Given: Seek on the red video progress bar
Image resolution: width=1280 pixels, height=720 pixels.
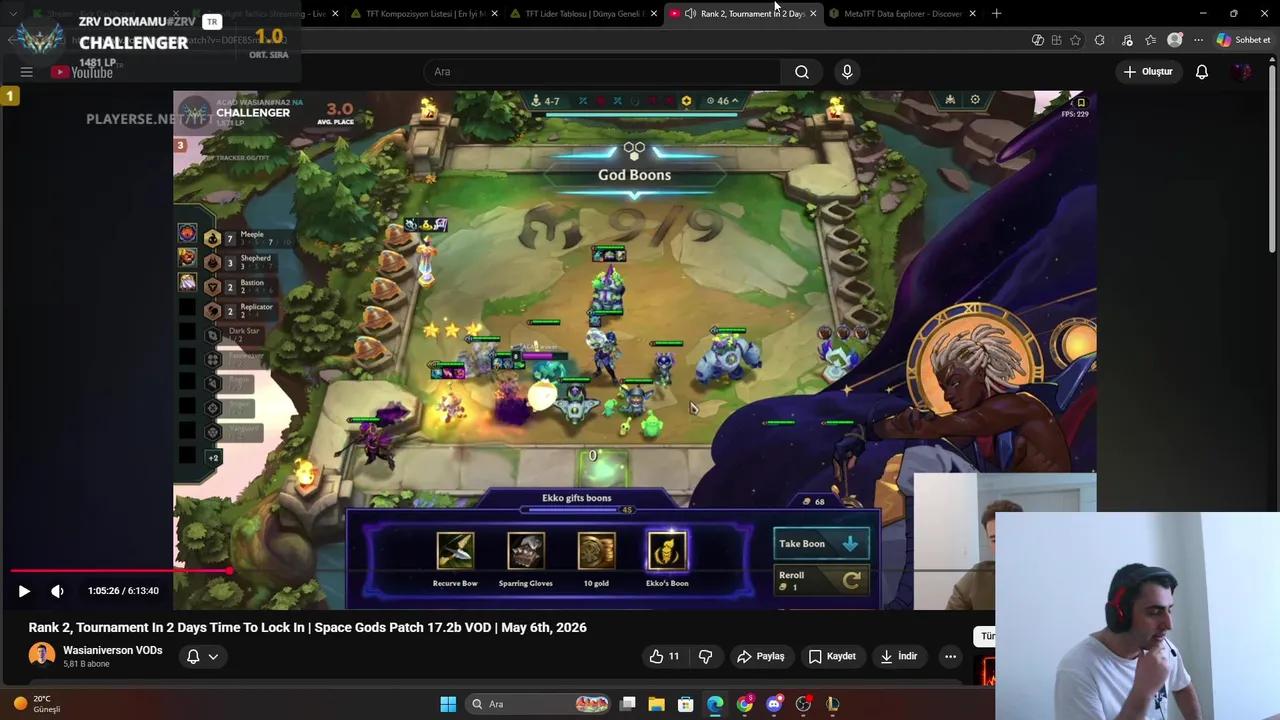Looking at the screenshot, I should [120, 571].
